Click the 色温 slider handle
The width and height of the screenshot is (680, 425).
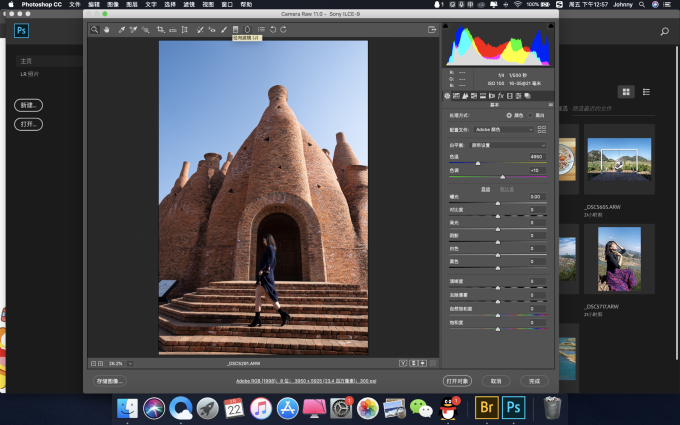point(478,163)
